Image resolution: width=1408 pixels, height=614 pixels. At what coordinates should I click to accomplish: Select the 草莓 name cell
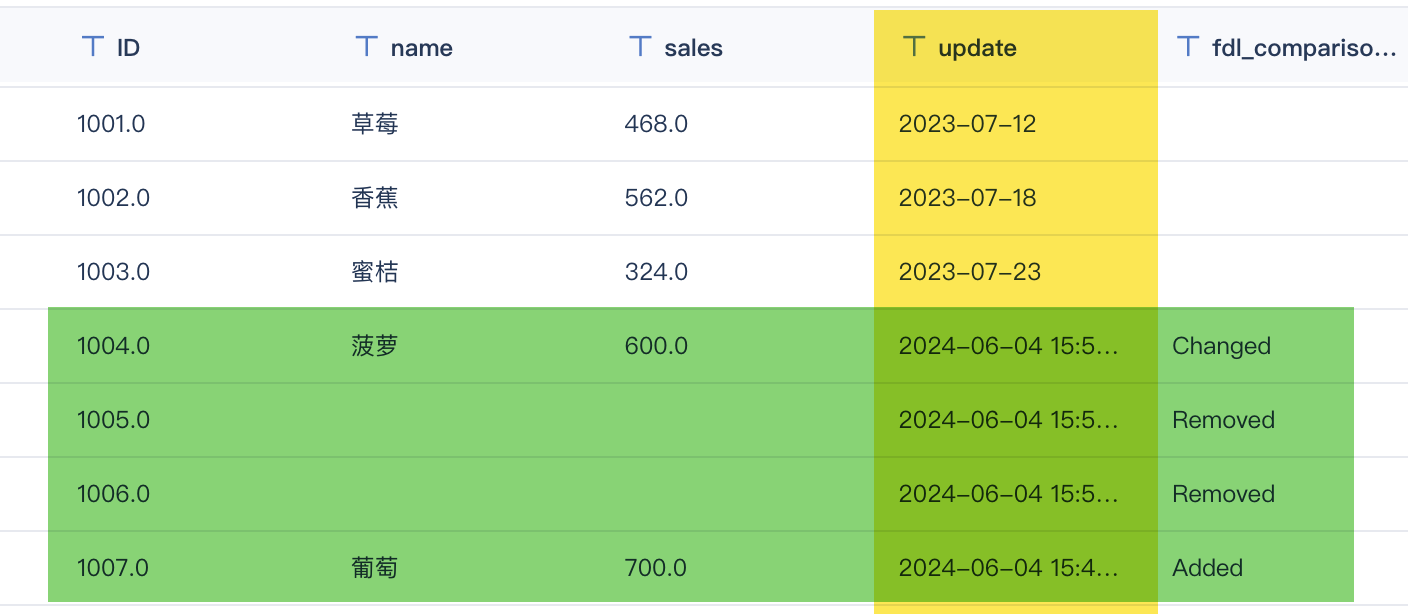tap(375, 124)
